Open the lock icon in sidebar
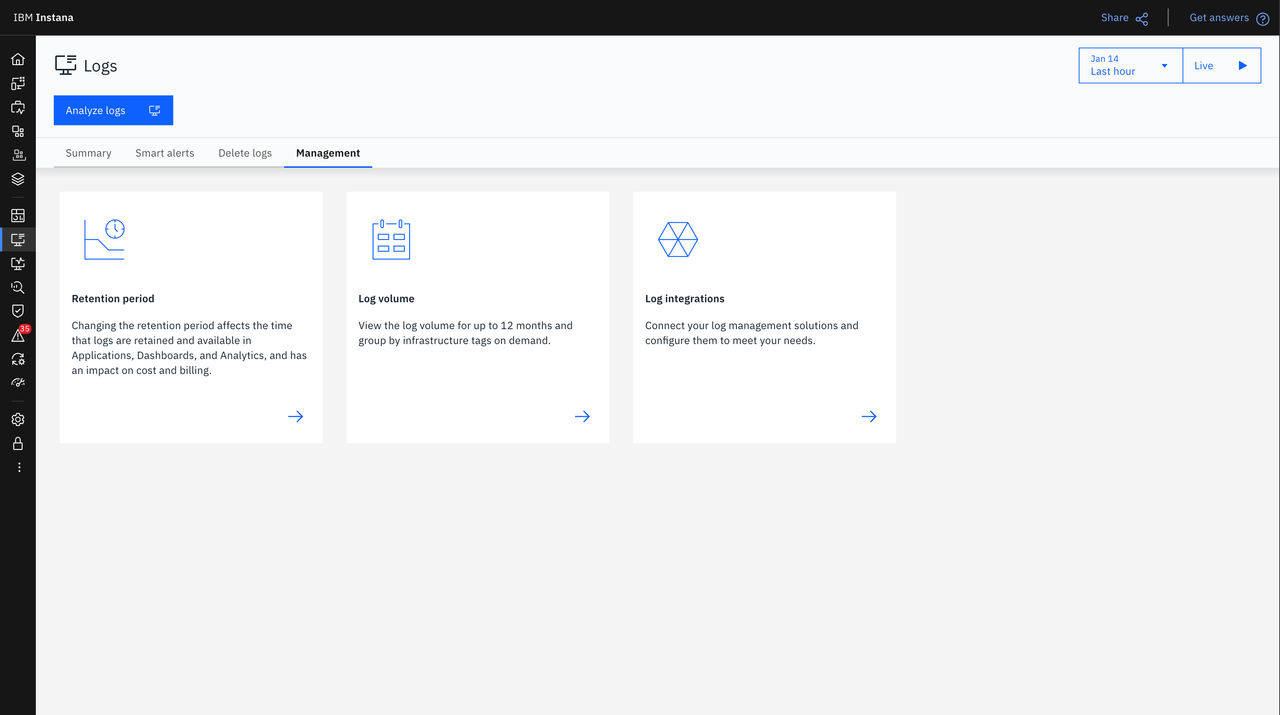 pyautogui.click(x=18, y=444)
